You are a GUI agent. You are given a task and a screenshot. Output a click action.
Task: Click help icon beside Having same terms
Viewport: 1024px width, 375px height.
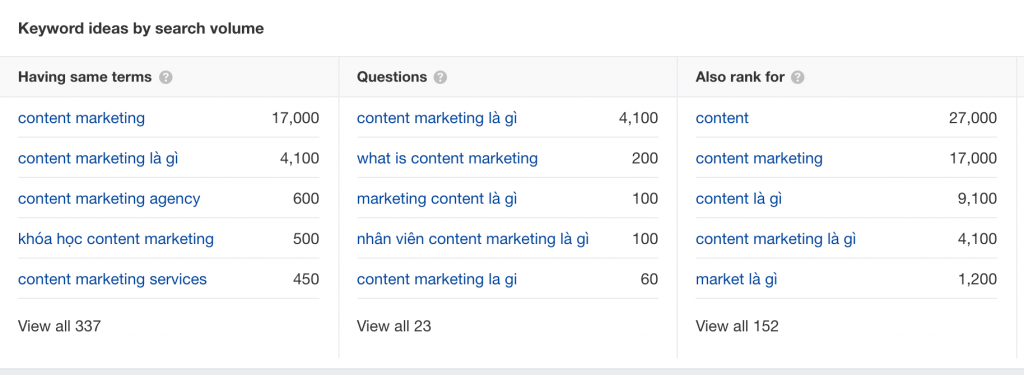click(166, 77)
